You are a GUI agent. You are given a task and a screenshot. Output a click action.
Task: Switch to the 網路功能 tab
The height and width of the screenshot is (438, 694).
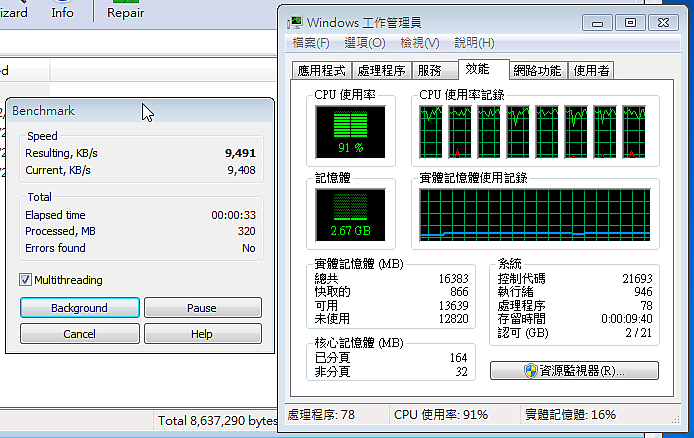point(537,71)
